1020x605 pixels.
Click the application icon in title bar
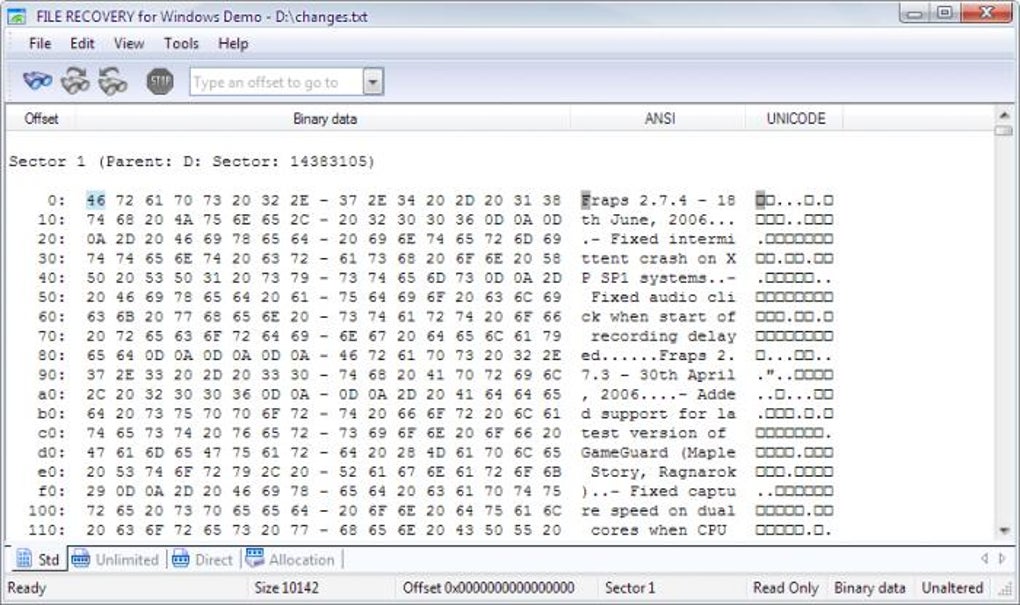tap(16, 16)
